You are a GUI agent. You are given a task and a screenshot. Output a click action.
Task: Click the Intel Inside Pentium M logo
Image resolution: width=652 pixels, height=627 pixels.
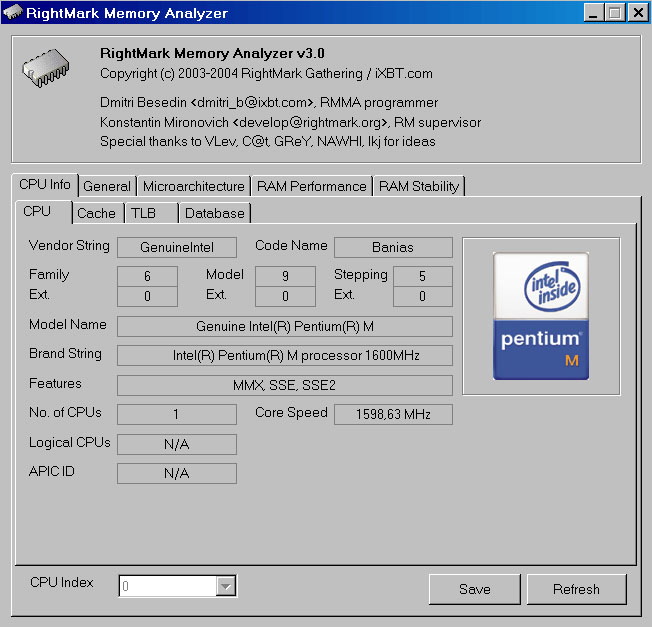tap(541, 316)
